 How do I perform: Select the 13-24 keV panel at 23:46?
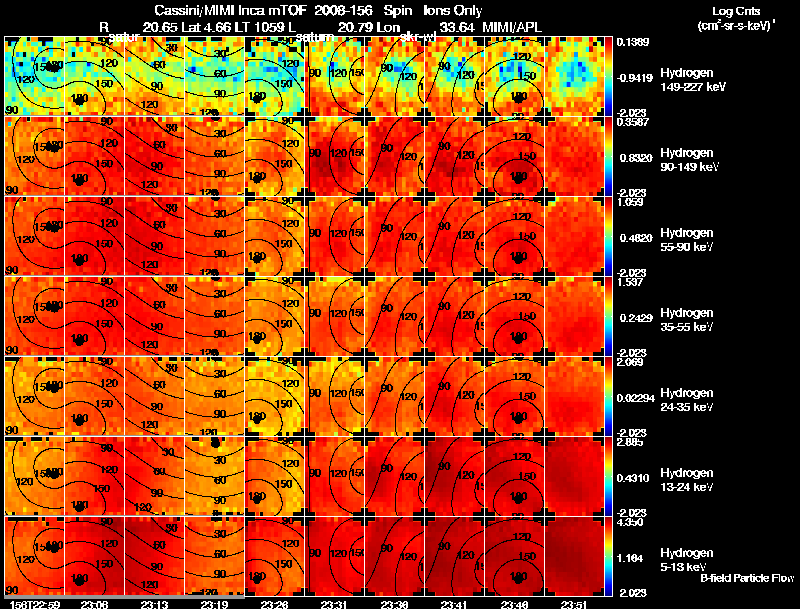pos(515,476)
